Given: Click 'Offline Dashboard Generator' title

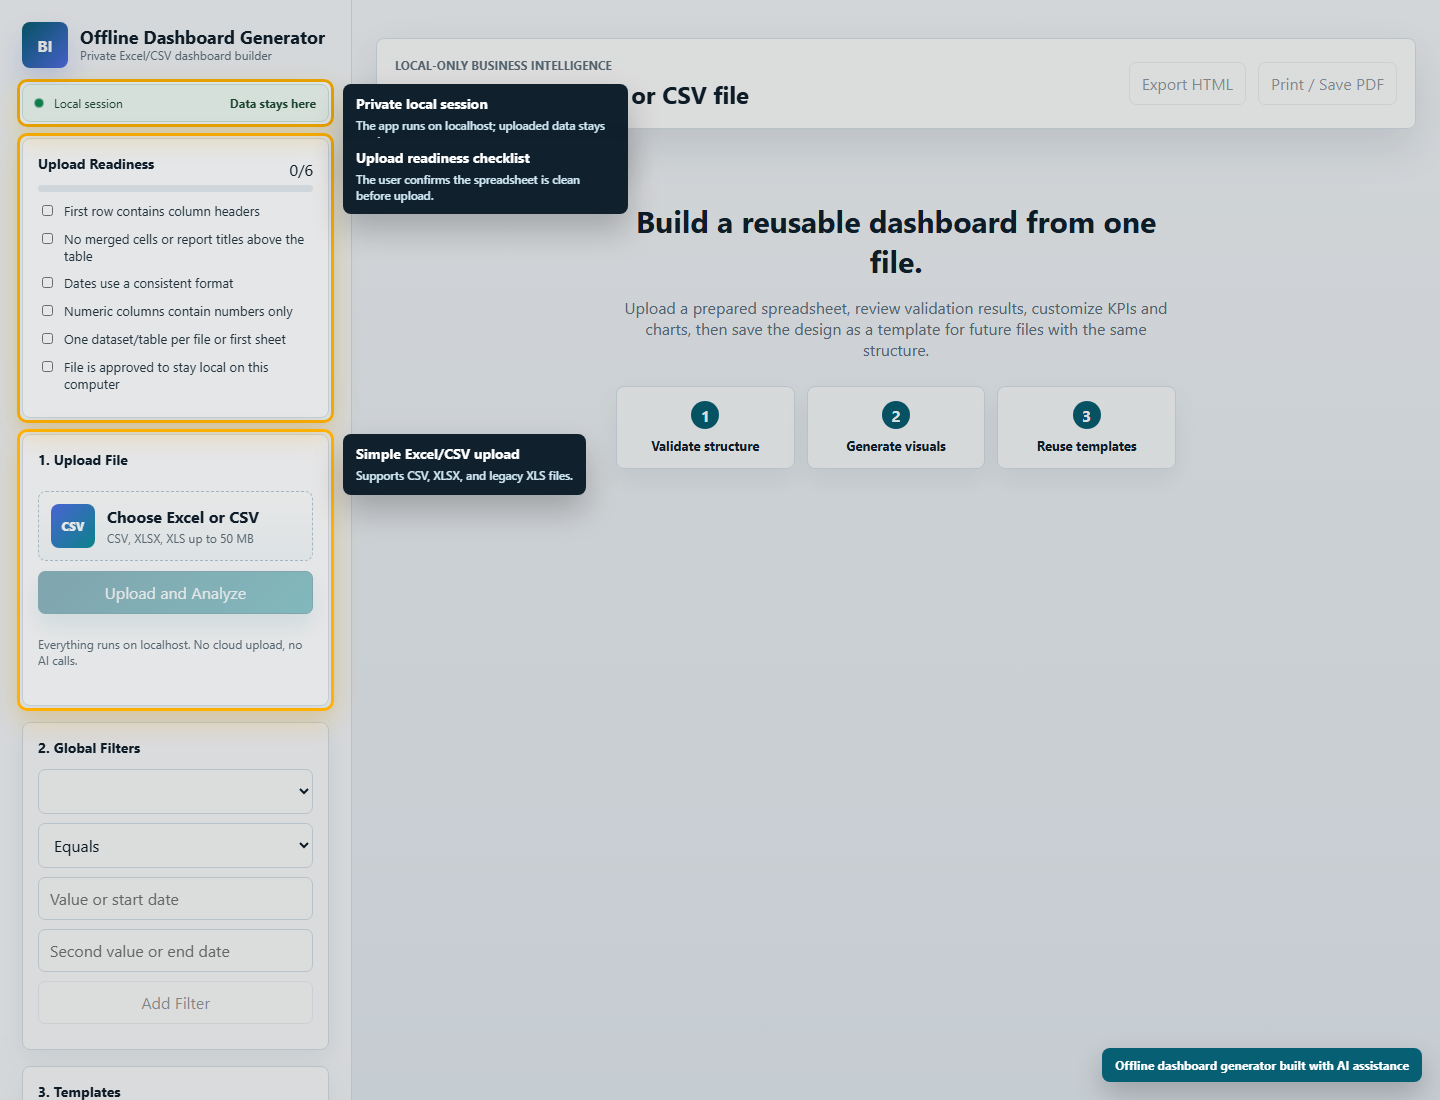Looking at the screenshot, I should click(202, 37).
